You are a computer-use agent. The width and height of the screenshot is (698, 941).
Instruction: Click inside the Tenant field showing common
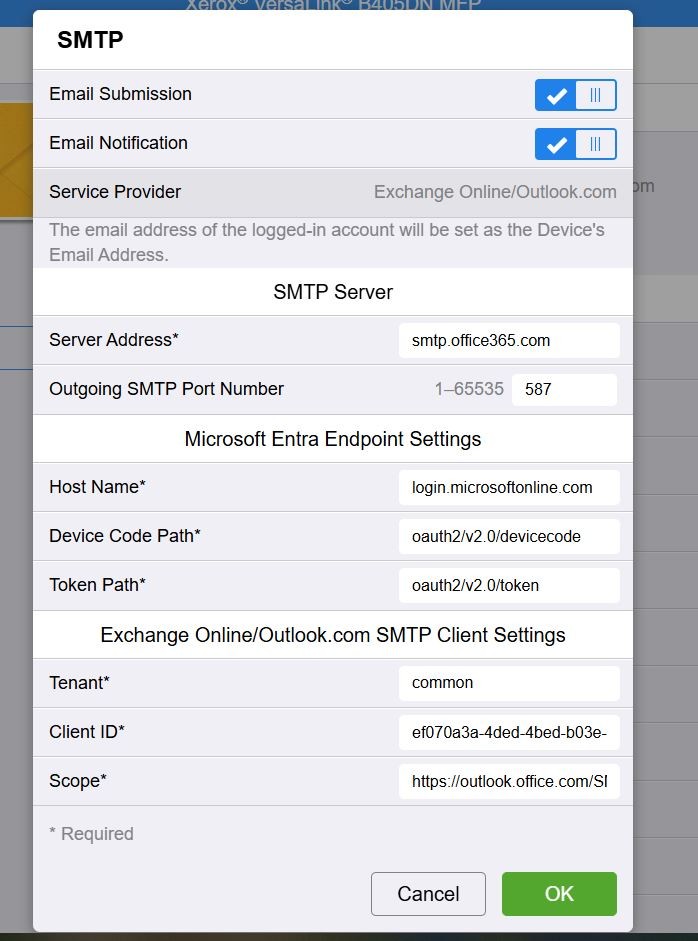pos(508,683)
